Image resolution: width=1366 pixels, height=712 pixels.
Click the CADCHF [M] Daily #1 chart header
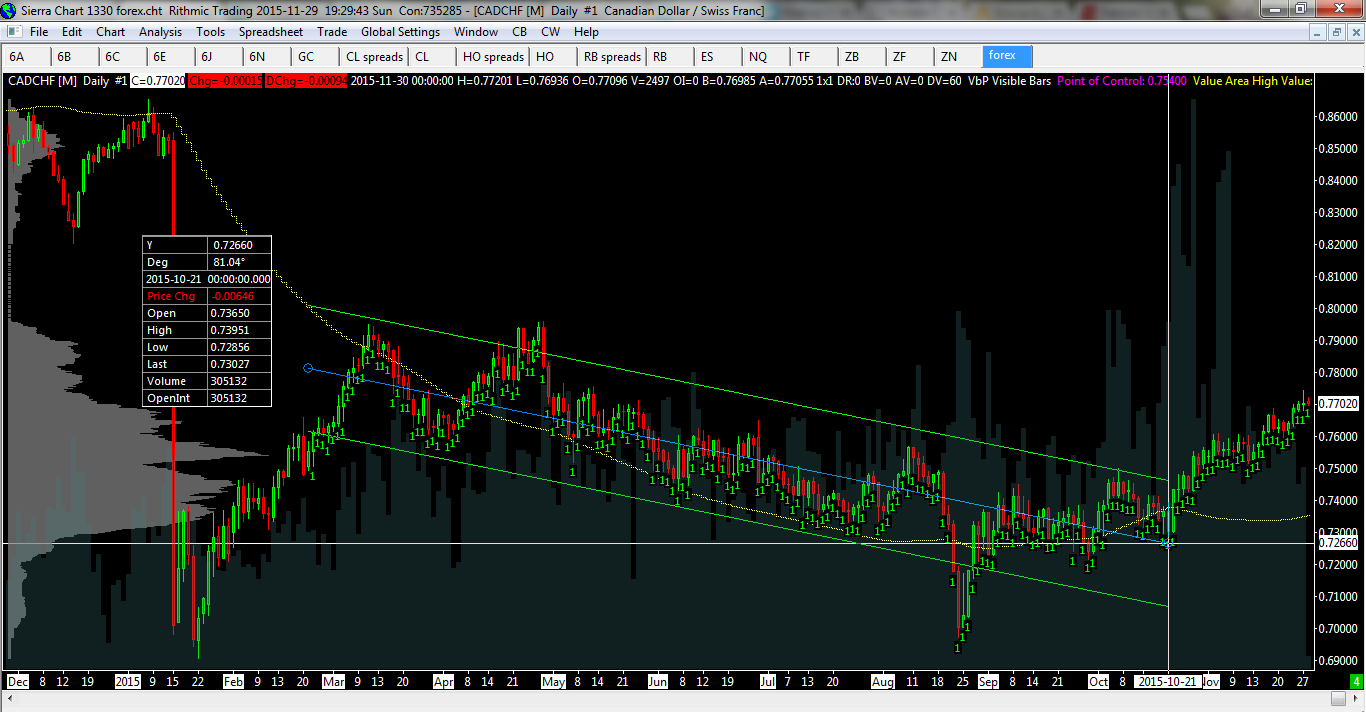68,81
